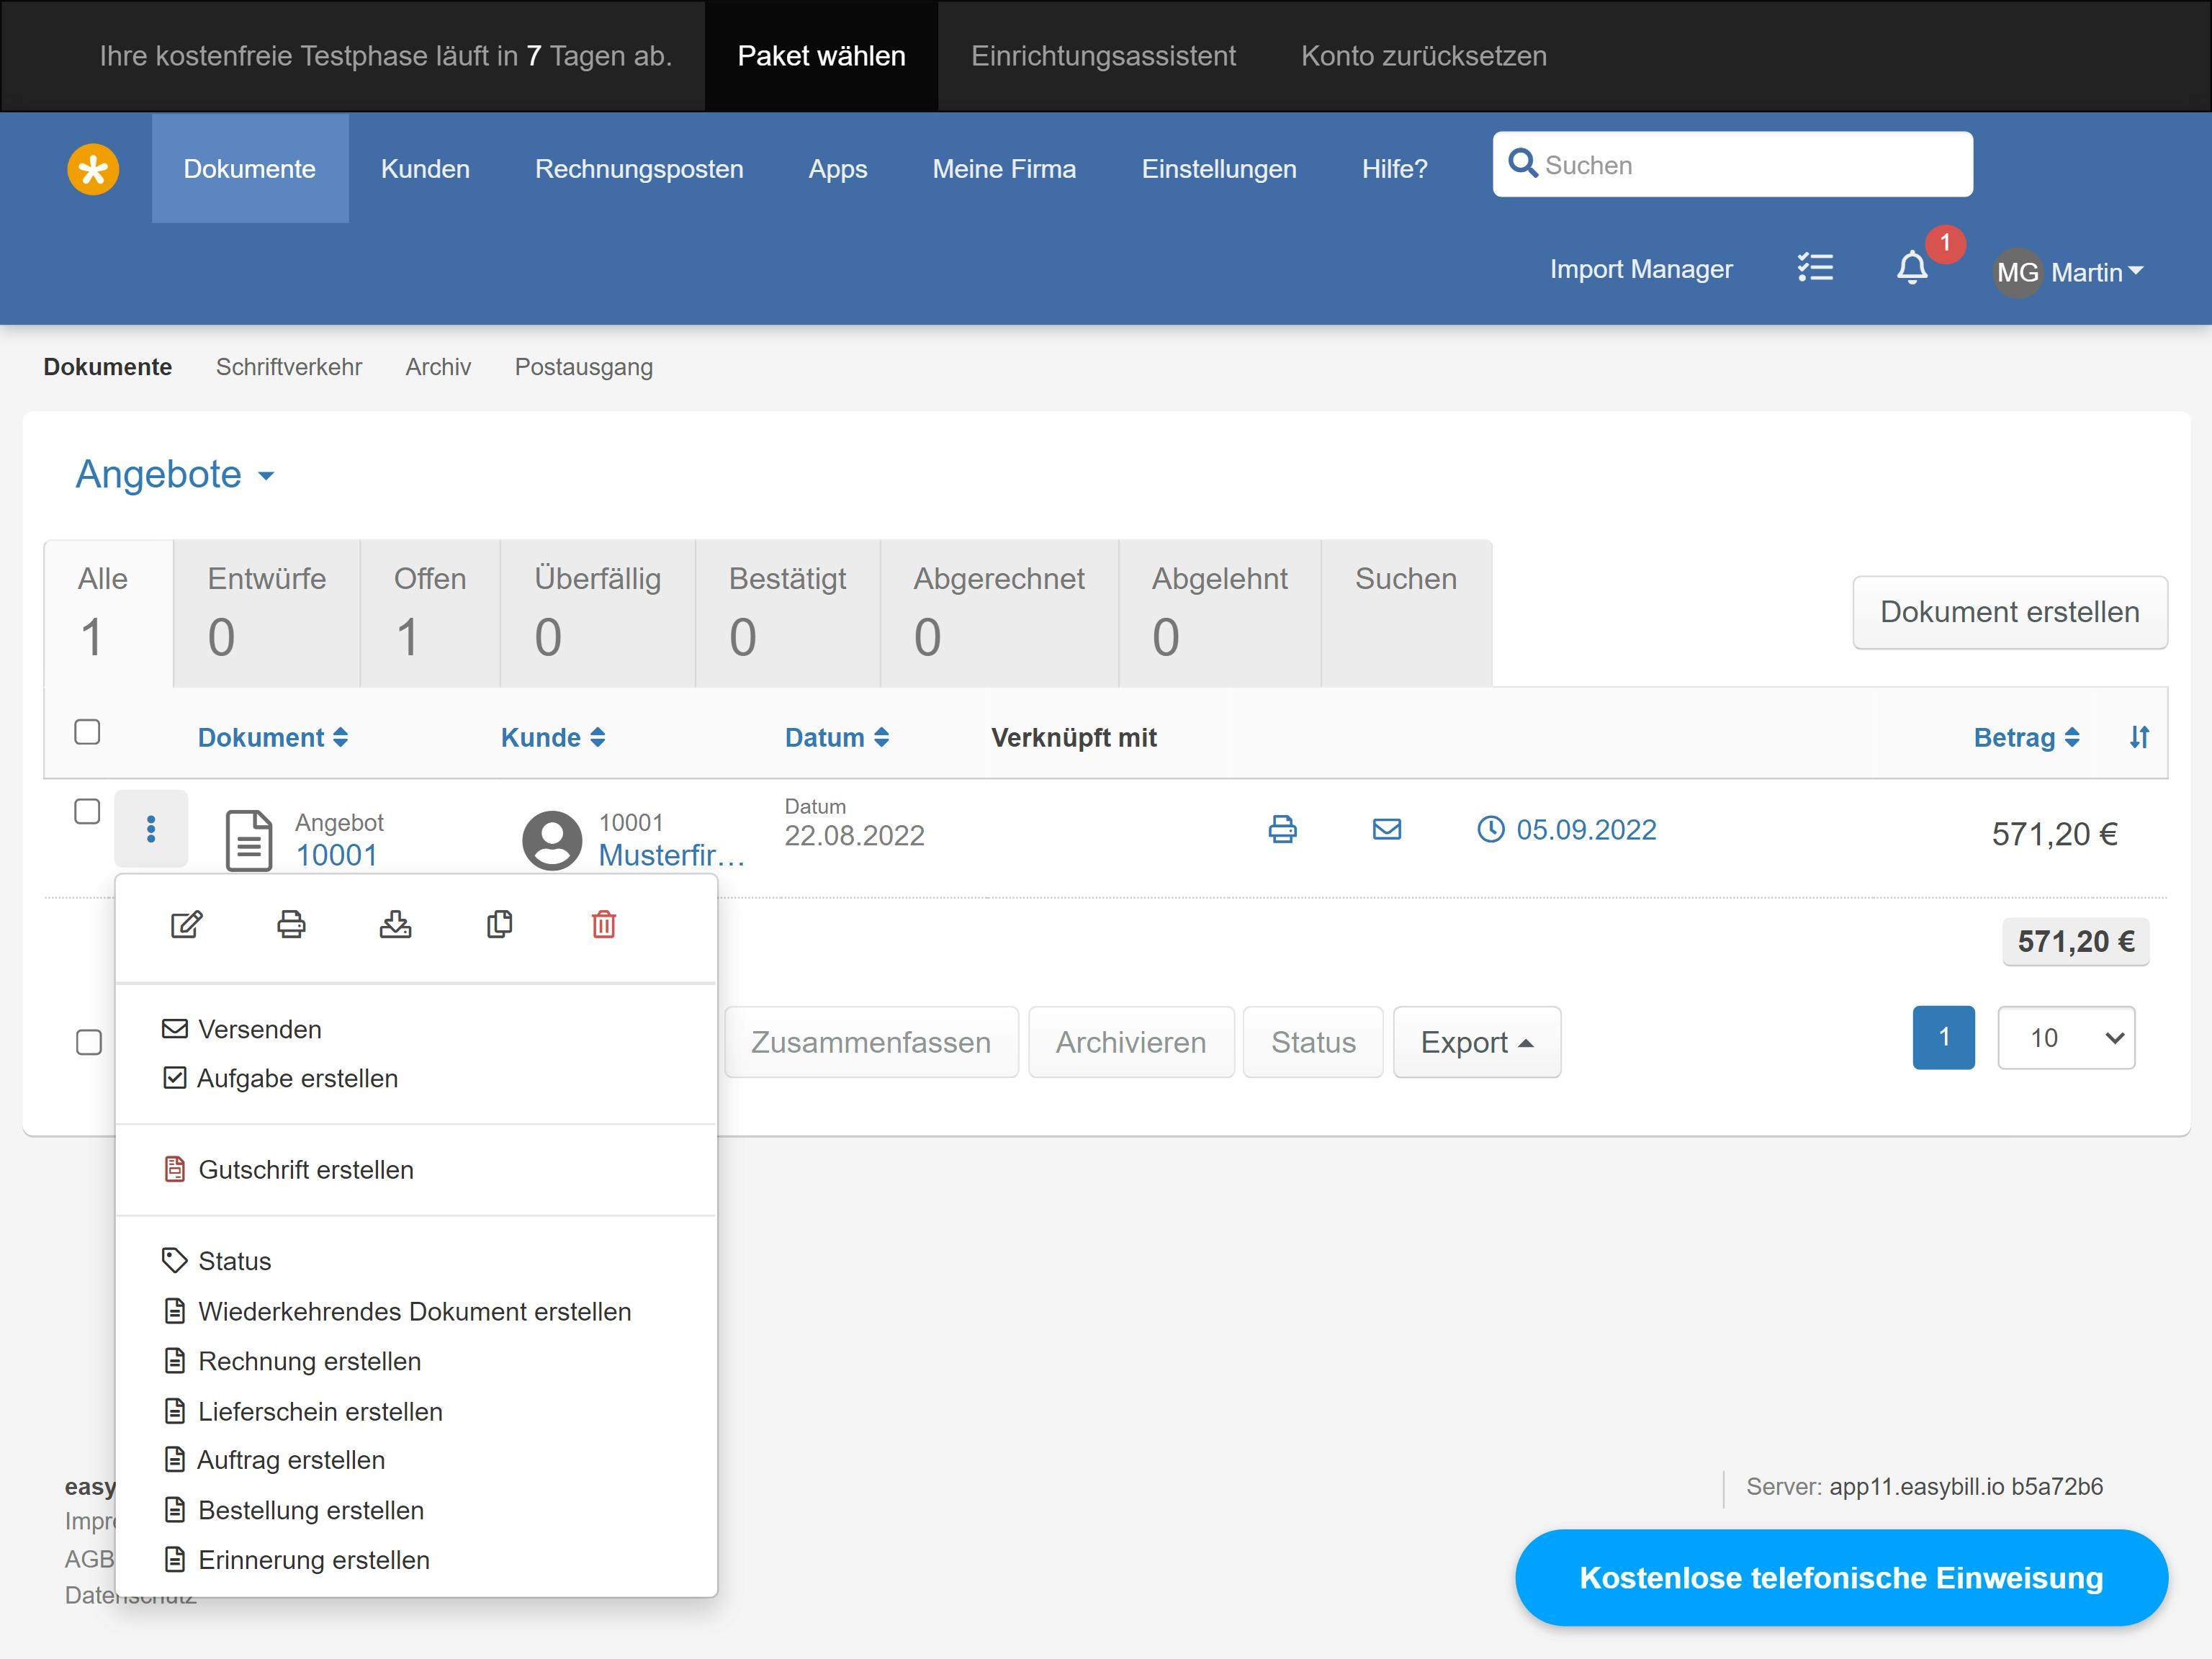Open the Musterfir… customer link

click(672, 855)
